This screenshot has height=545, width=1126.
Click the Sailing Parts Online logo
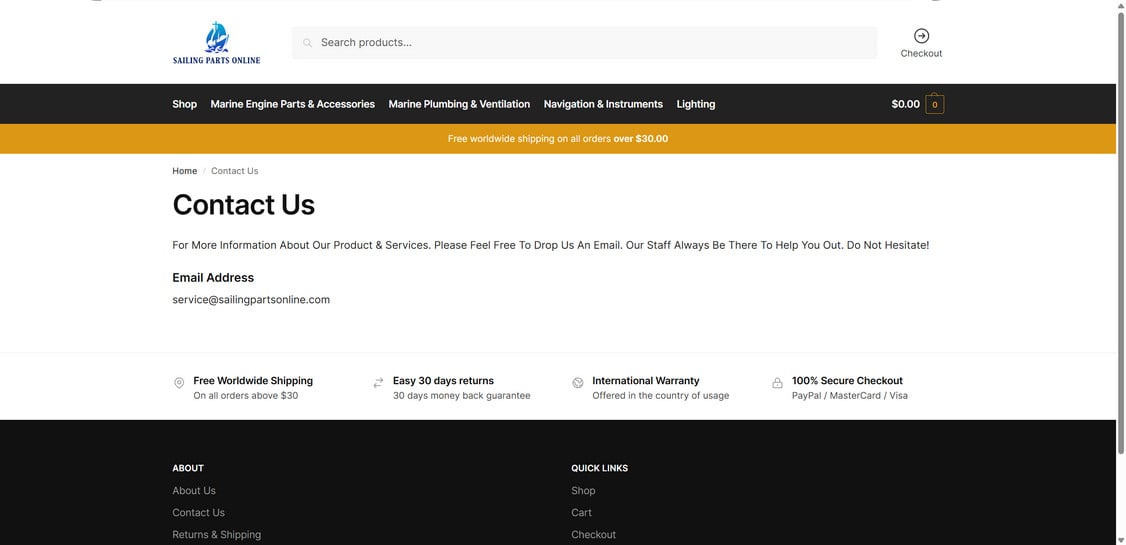(216, 42)
